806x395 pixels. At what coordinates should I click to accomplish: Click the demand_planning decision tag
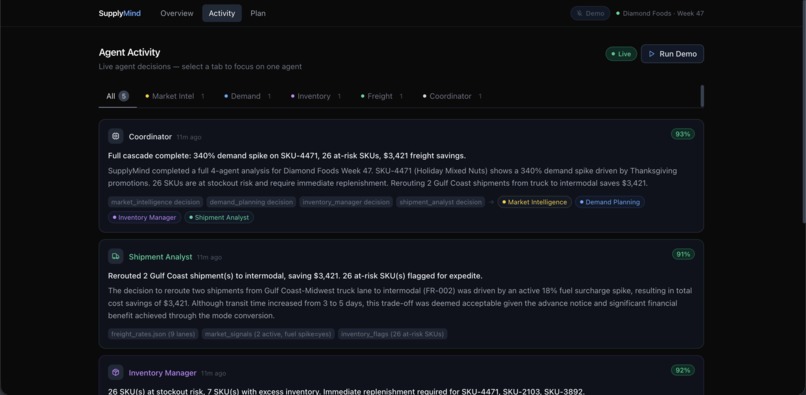251,202
